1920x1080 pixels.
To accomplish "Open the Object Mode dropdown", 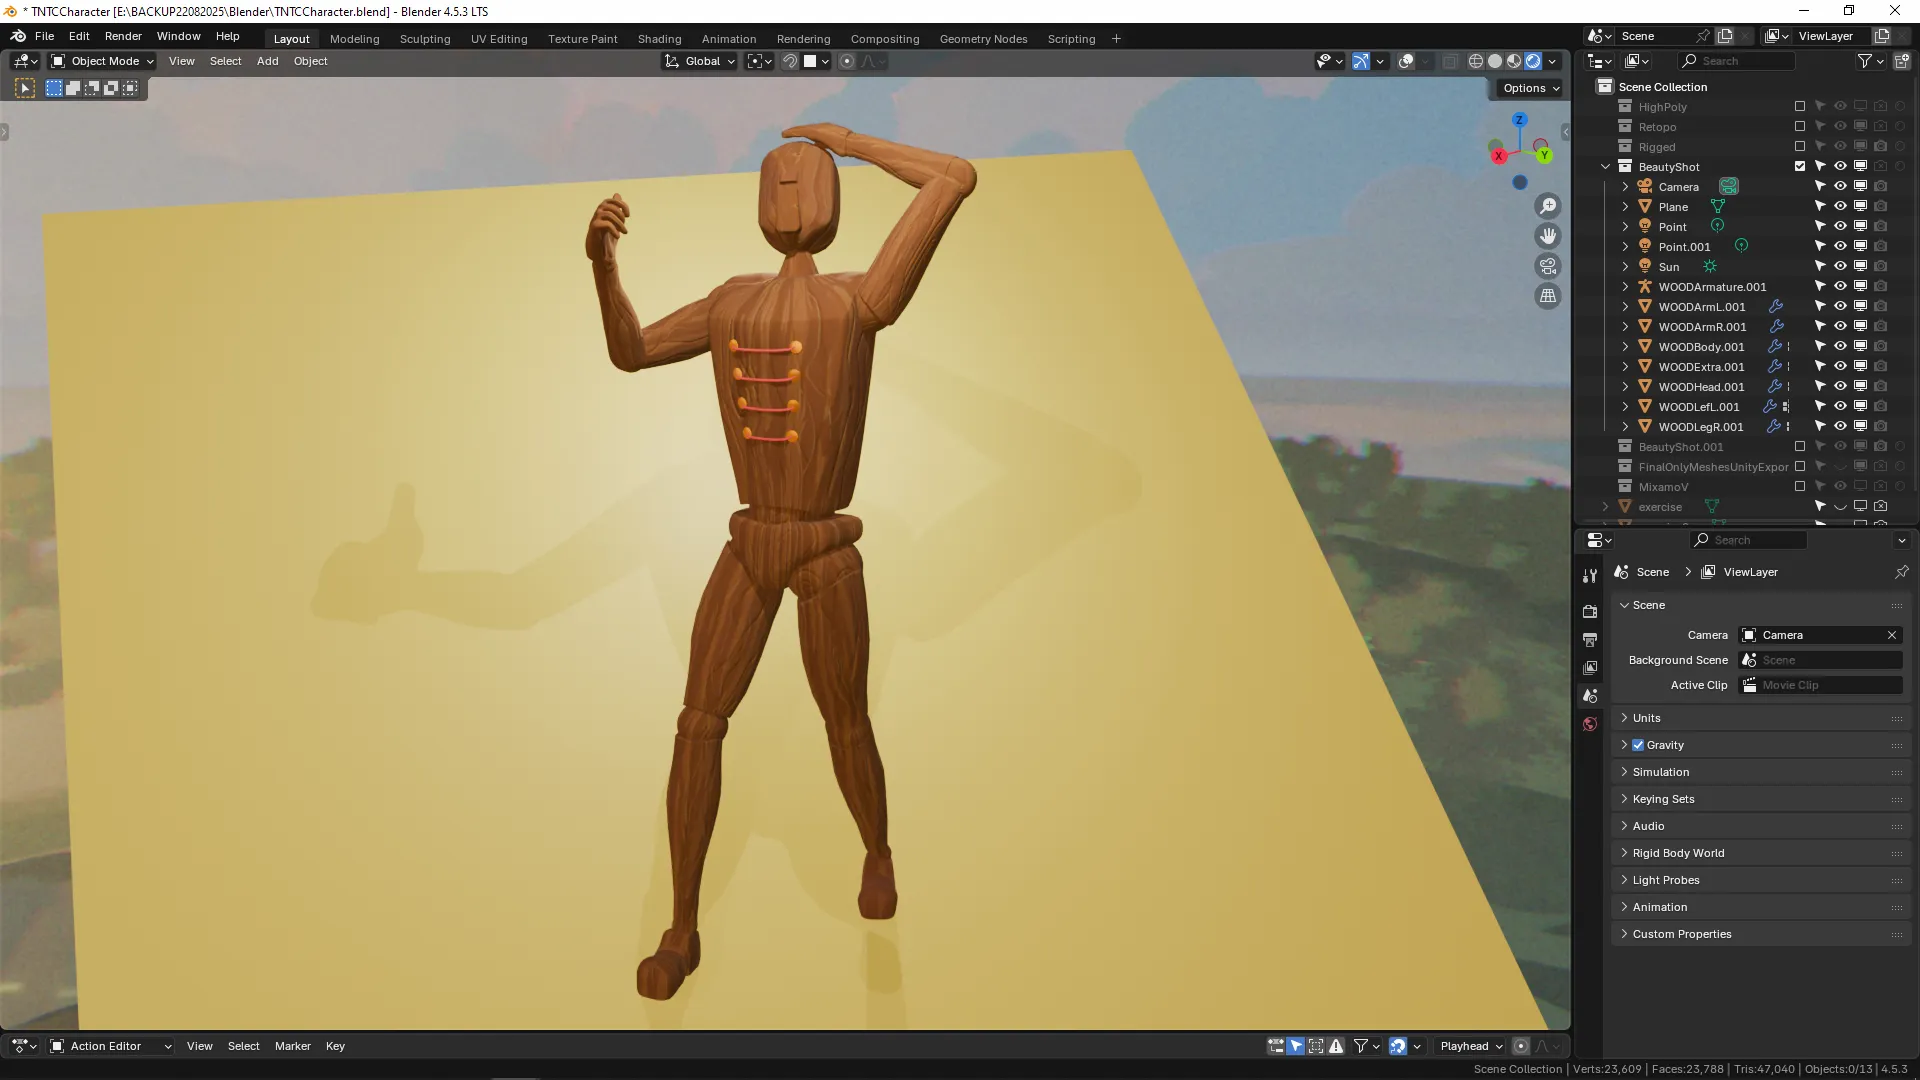I will (x=100, y=61).
